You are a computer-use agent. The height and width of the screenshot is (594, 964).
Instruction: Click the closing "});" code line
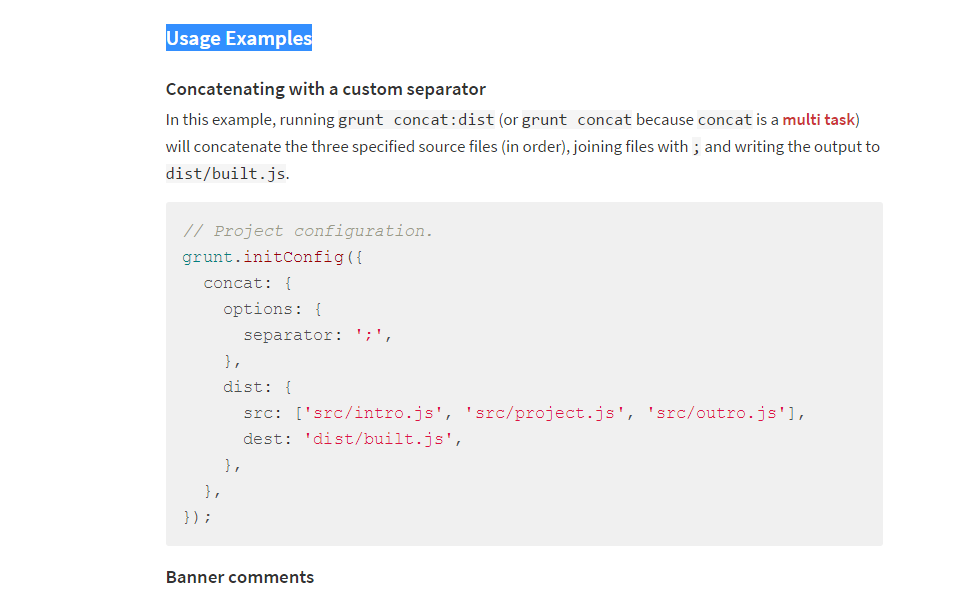(197, 517)
